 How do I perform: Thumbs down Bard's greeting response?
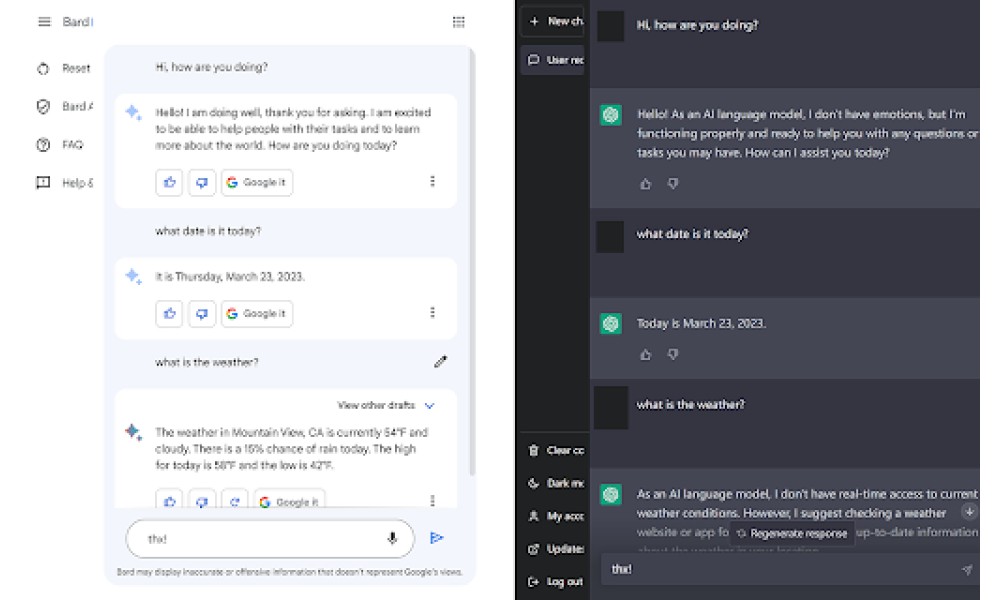[202, 182]
